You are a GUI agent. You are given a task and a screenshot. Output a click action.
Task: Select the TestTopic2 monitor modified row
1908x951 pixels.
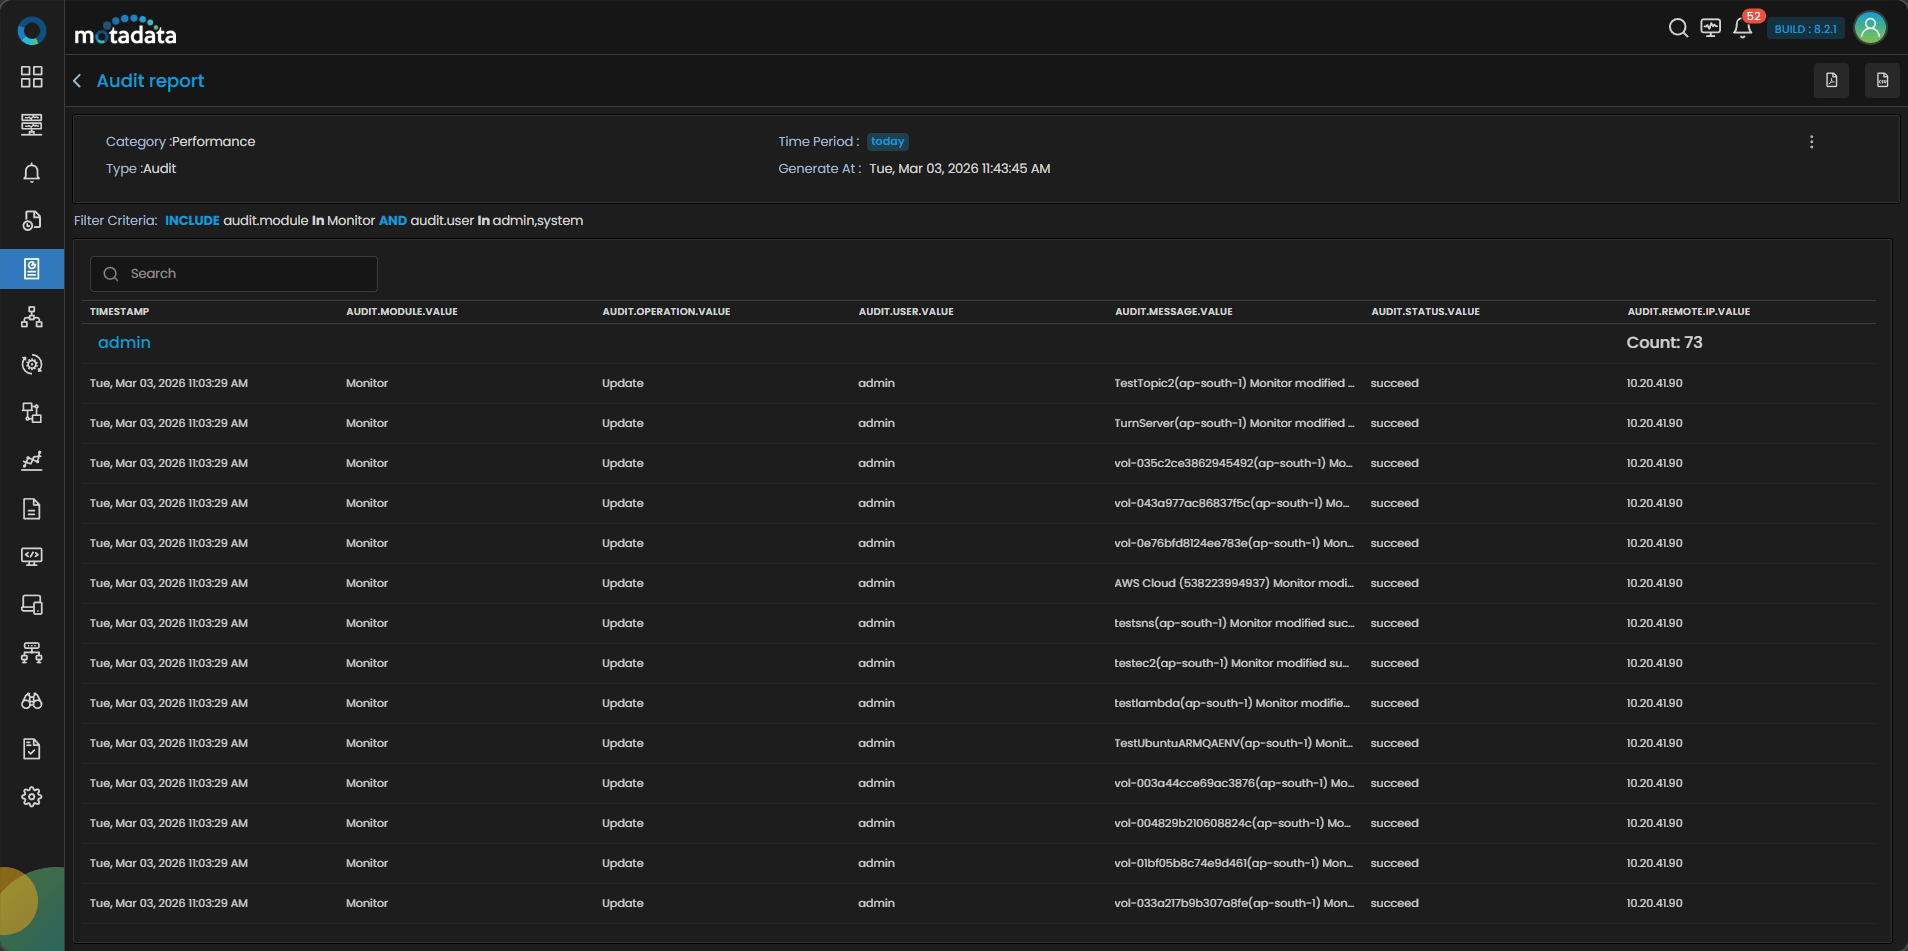(x=1234, y=383)
